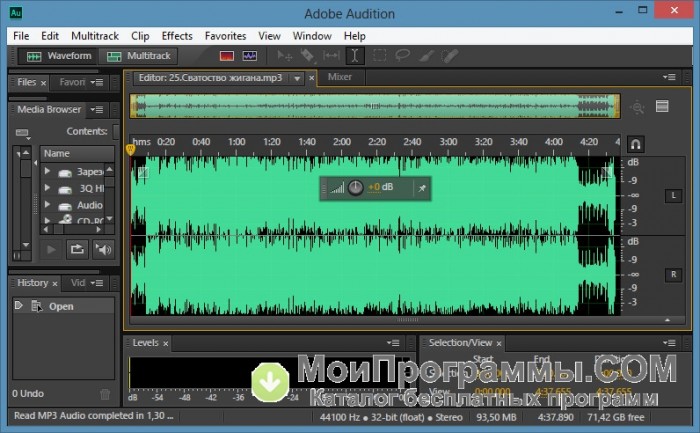Open History panel options menu
Image resolution: width=700 pixels, height=433 pixels.
click(x=97, y=283)
